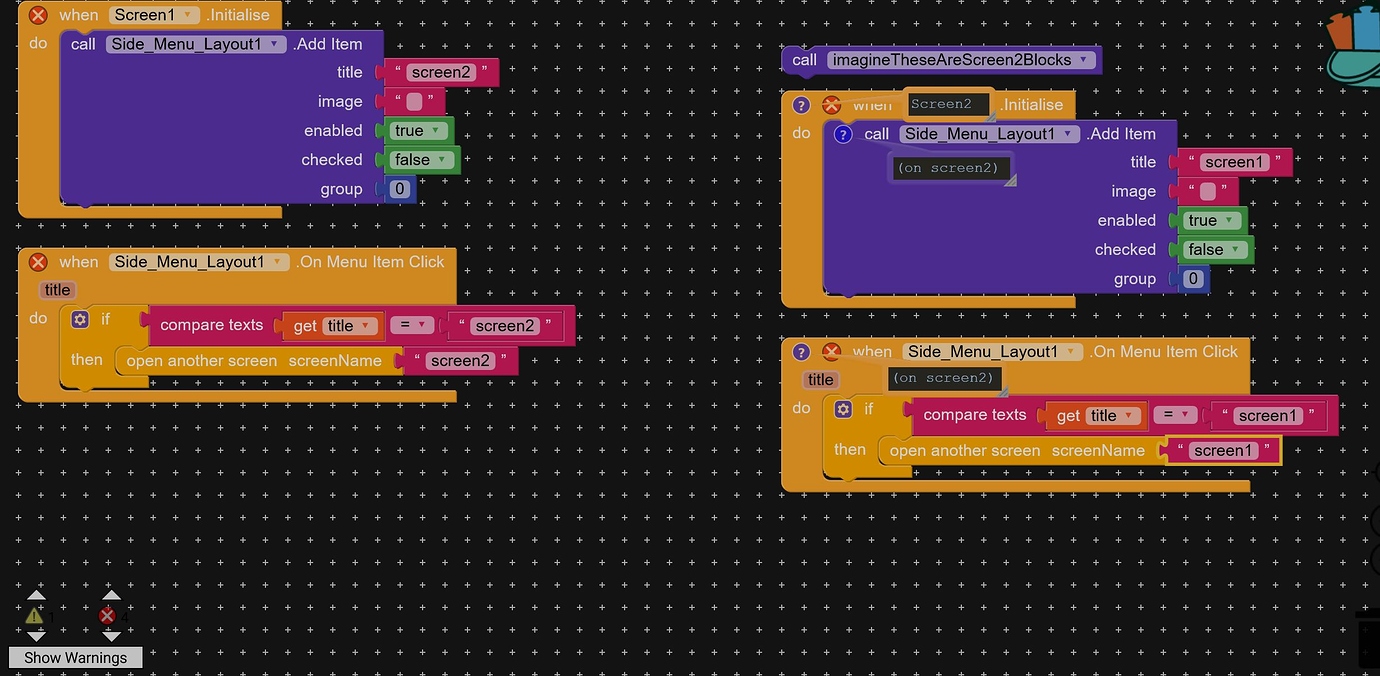
Task: Click the red error badge on Side_Menu_Layout1 click block
Action: 37,262
